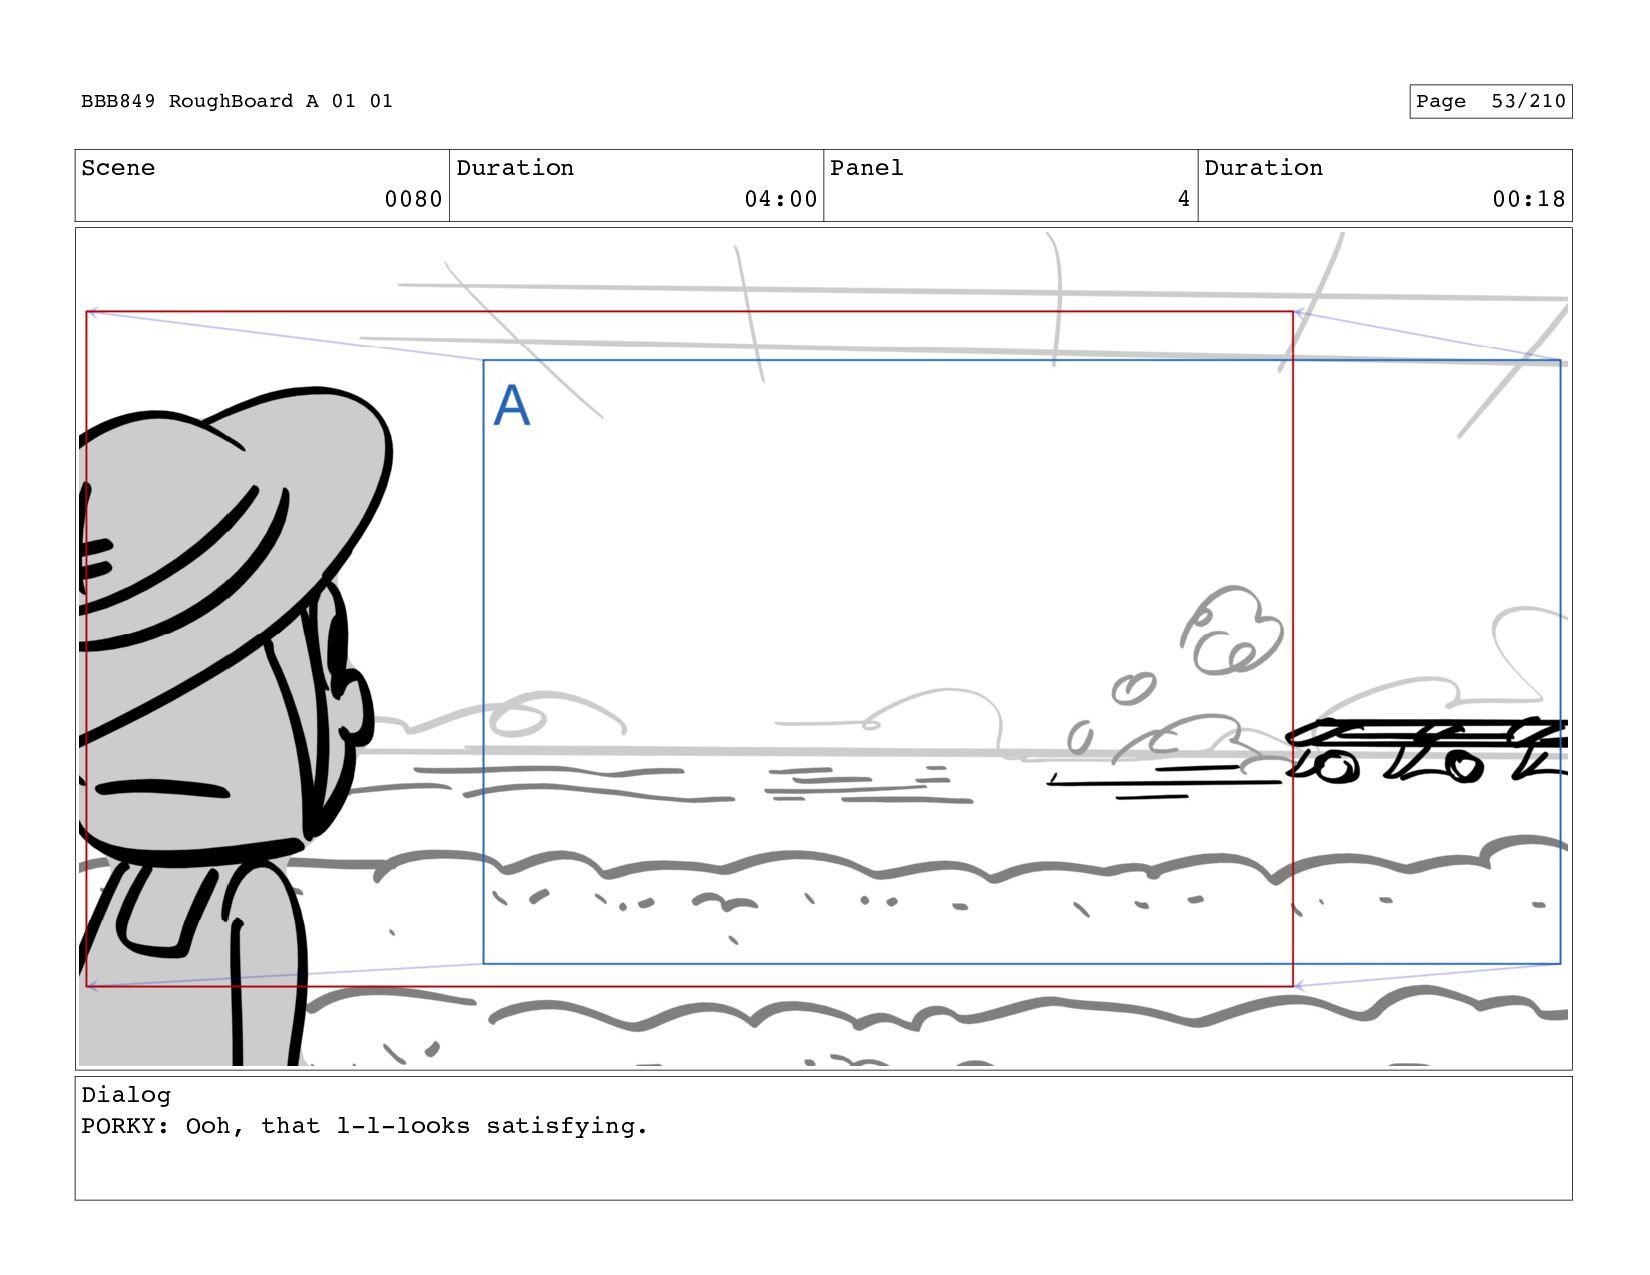Click the blue camera frame letter A
1650x1275 pixels.
click(x=511, y=406)
